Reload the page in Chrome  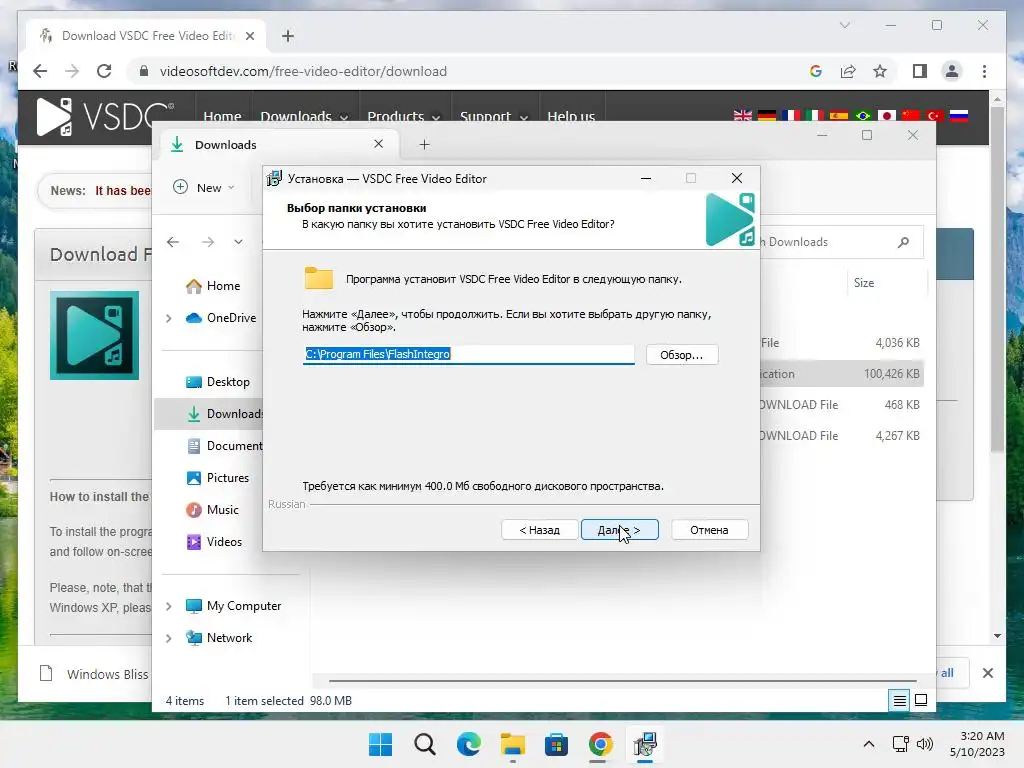tap(104, 71)
